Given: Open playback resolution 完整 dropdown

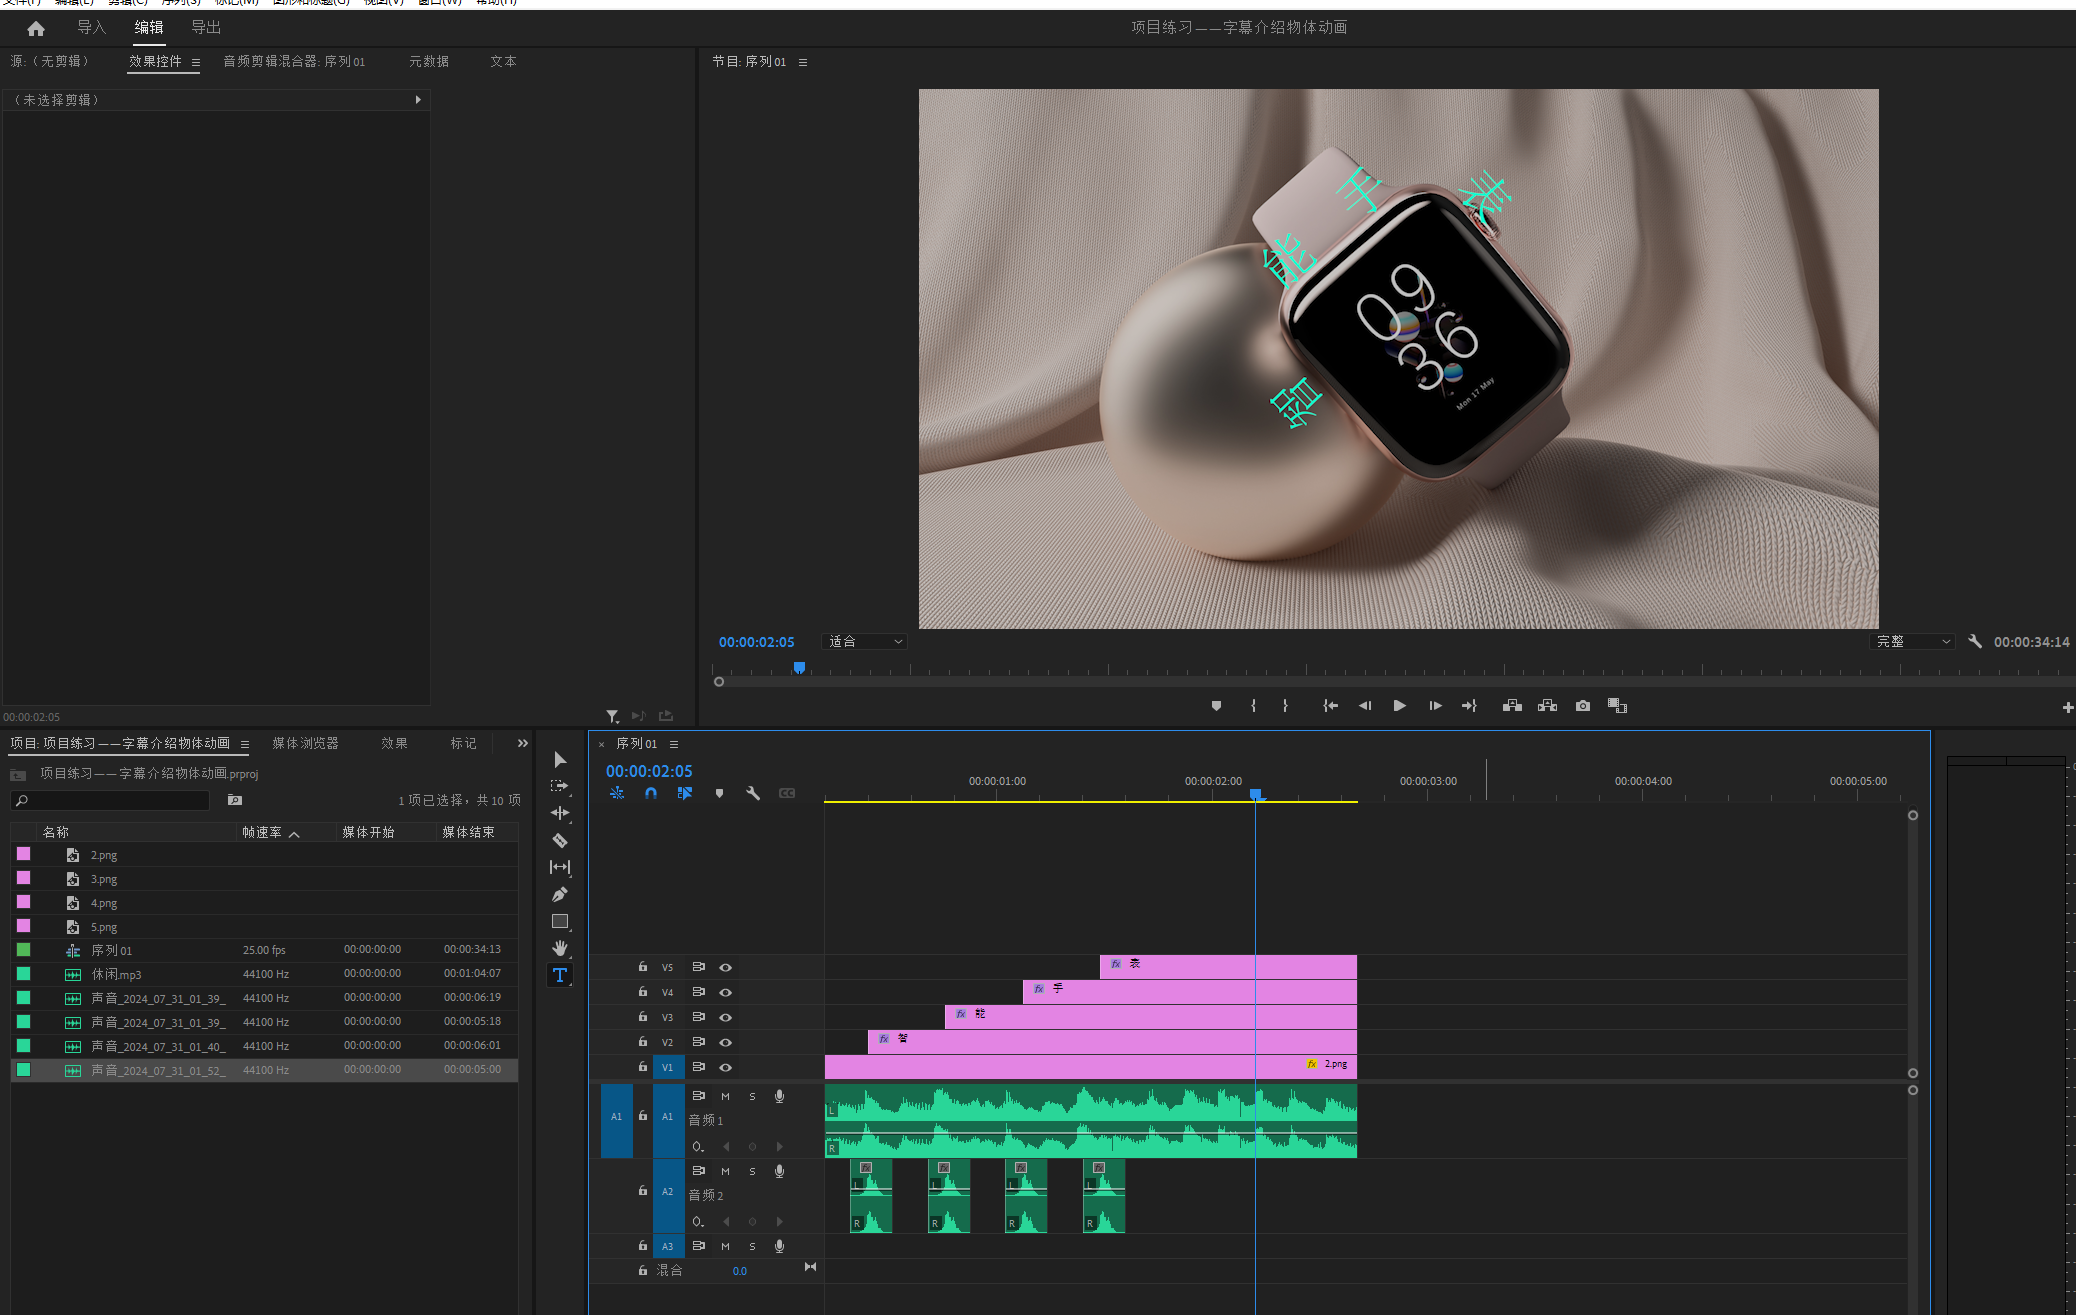Looking at the screenshot, I should click(x=1911, y=642).
